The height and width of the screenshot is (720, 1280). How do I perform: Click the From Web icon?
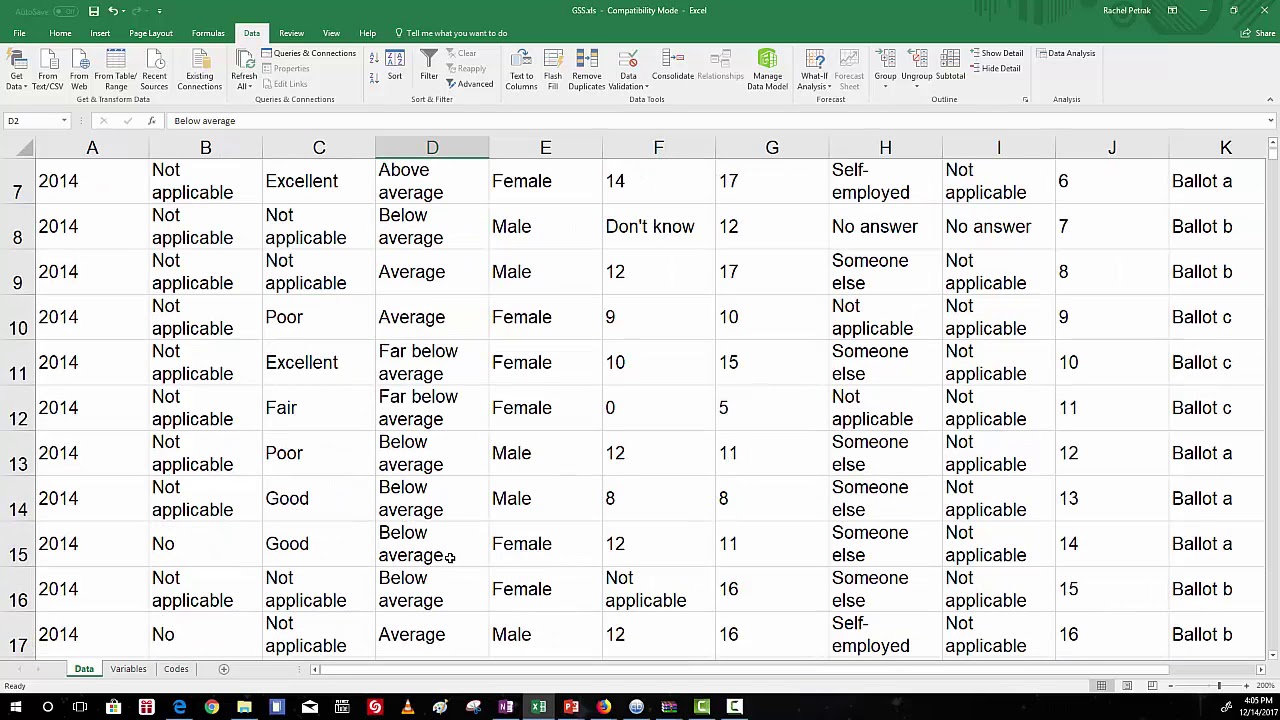click(x=79, y=70)
